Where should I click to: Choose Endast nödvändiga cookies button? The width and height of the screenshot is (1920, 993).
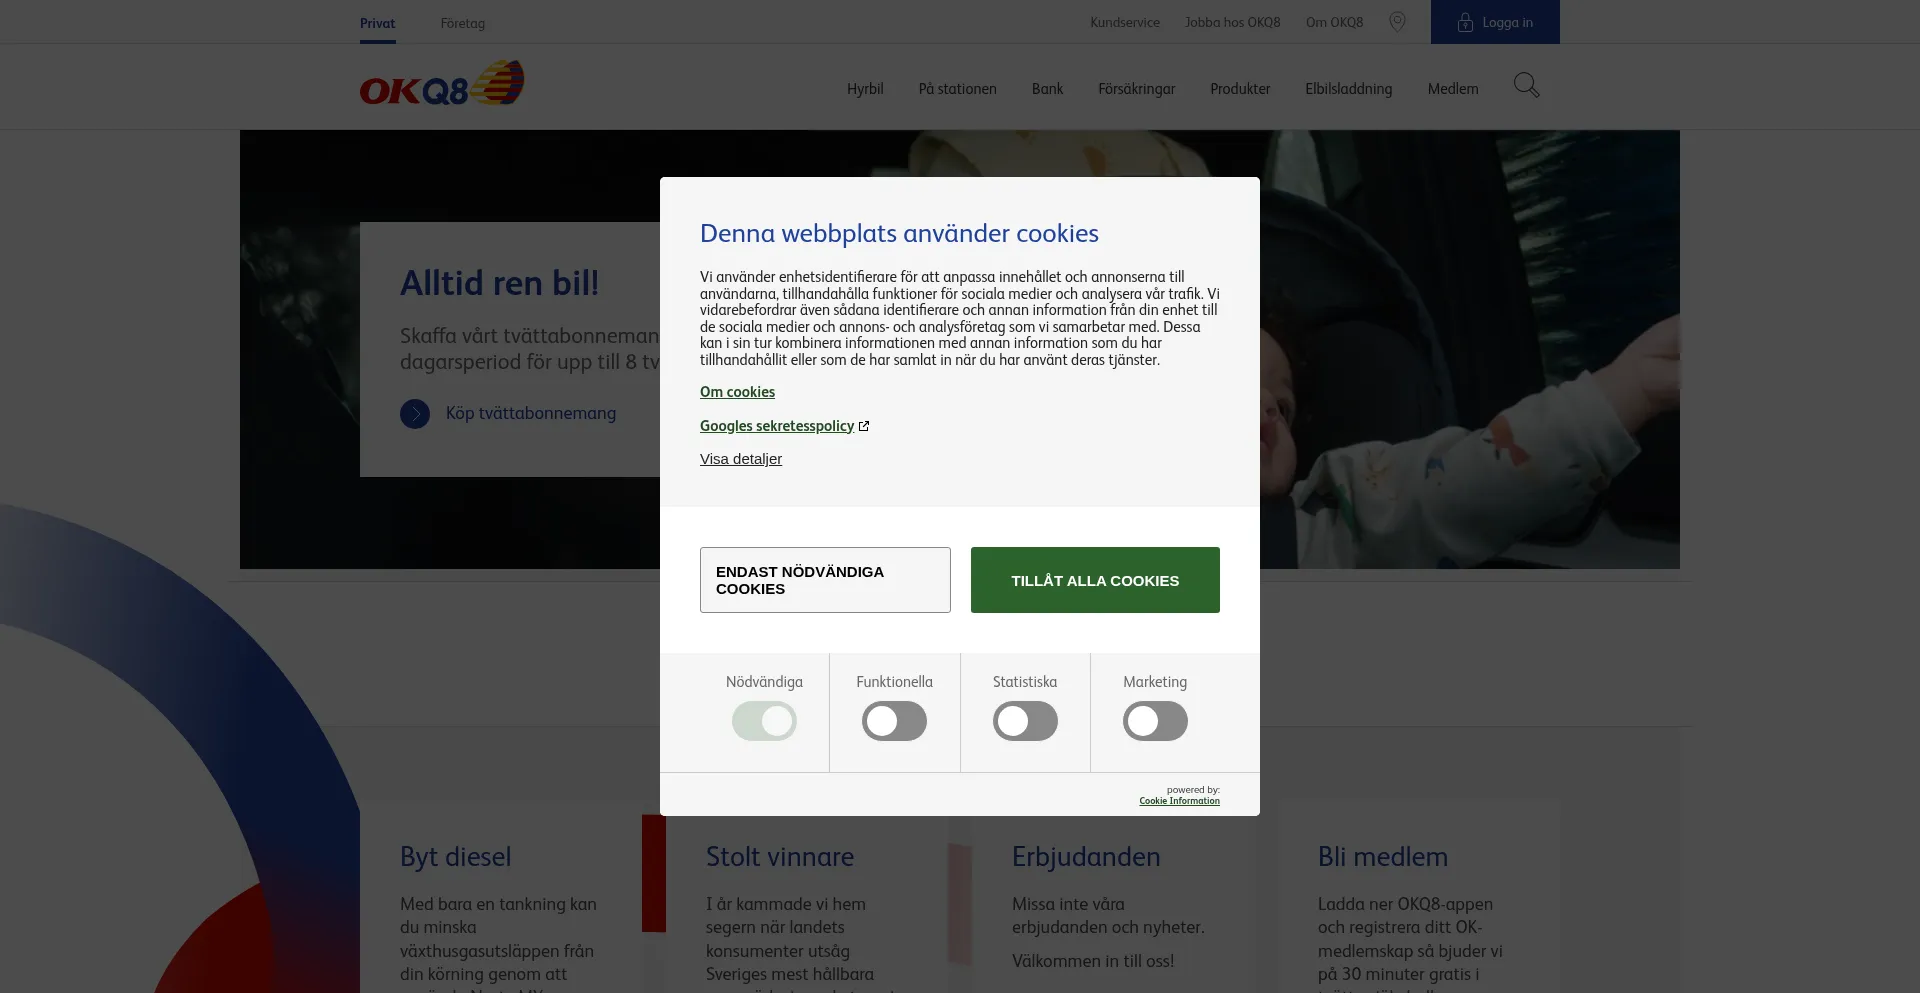tap(825, 580)
